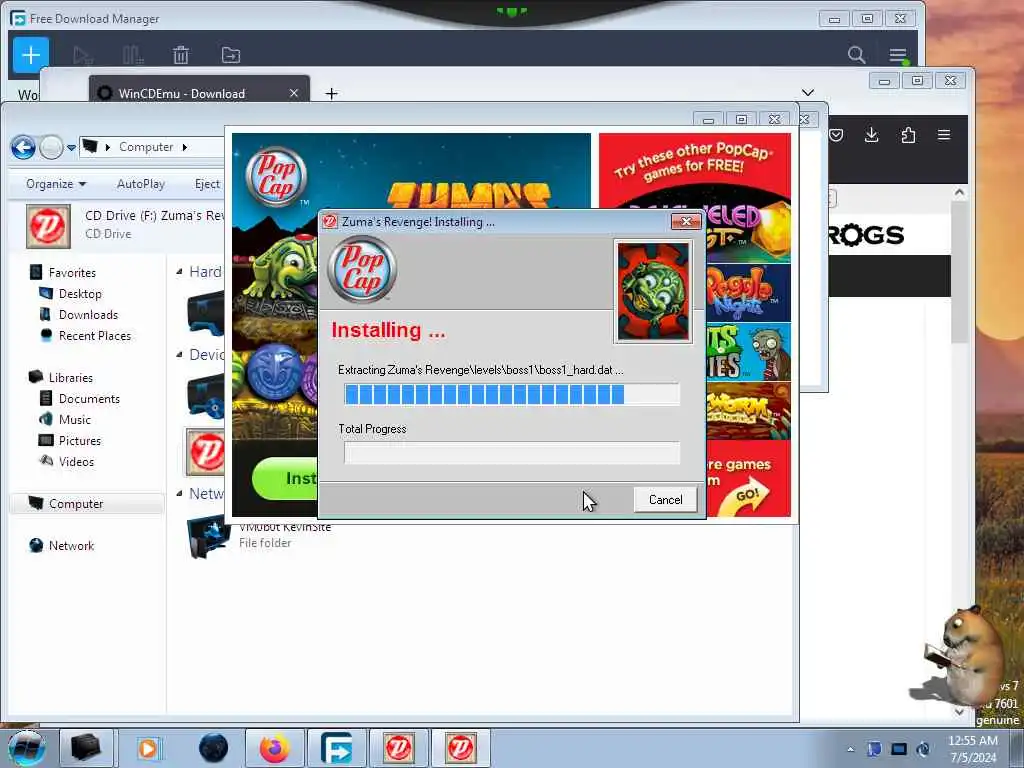Open Windows Media Player taskbar icon

(148, 748)
